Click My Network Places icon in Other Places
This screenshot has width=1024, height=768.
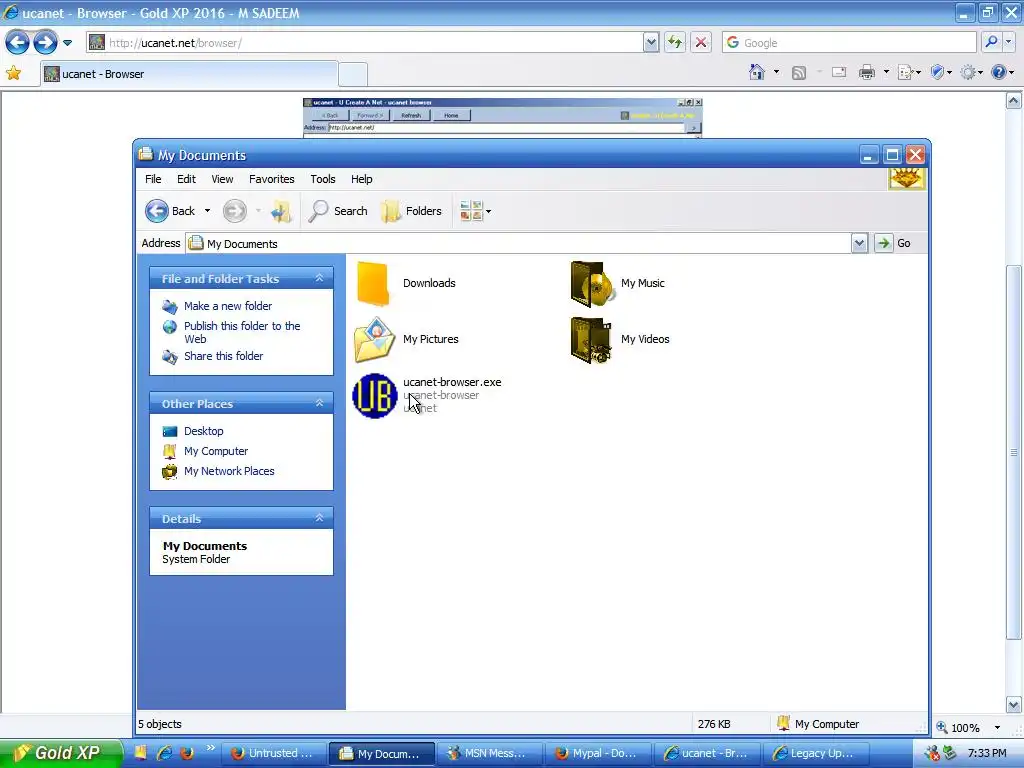coord(170,472)
